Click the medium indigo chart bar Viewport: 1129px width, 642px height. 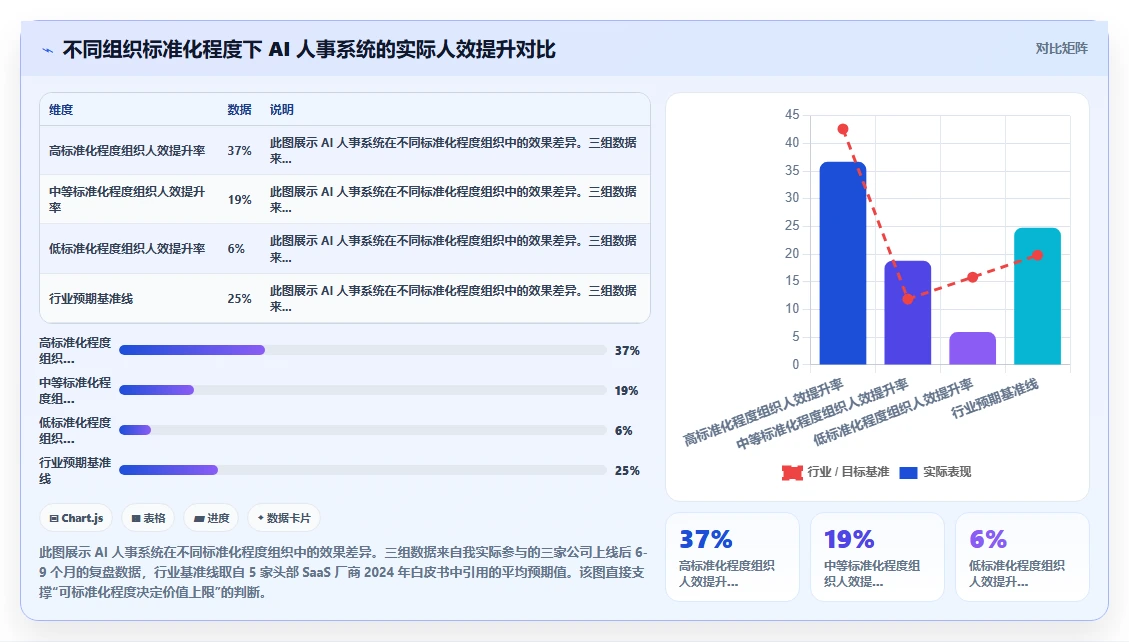[x=907, y=313]
